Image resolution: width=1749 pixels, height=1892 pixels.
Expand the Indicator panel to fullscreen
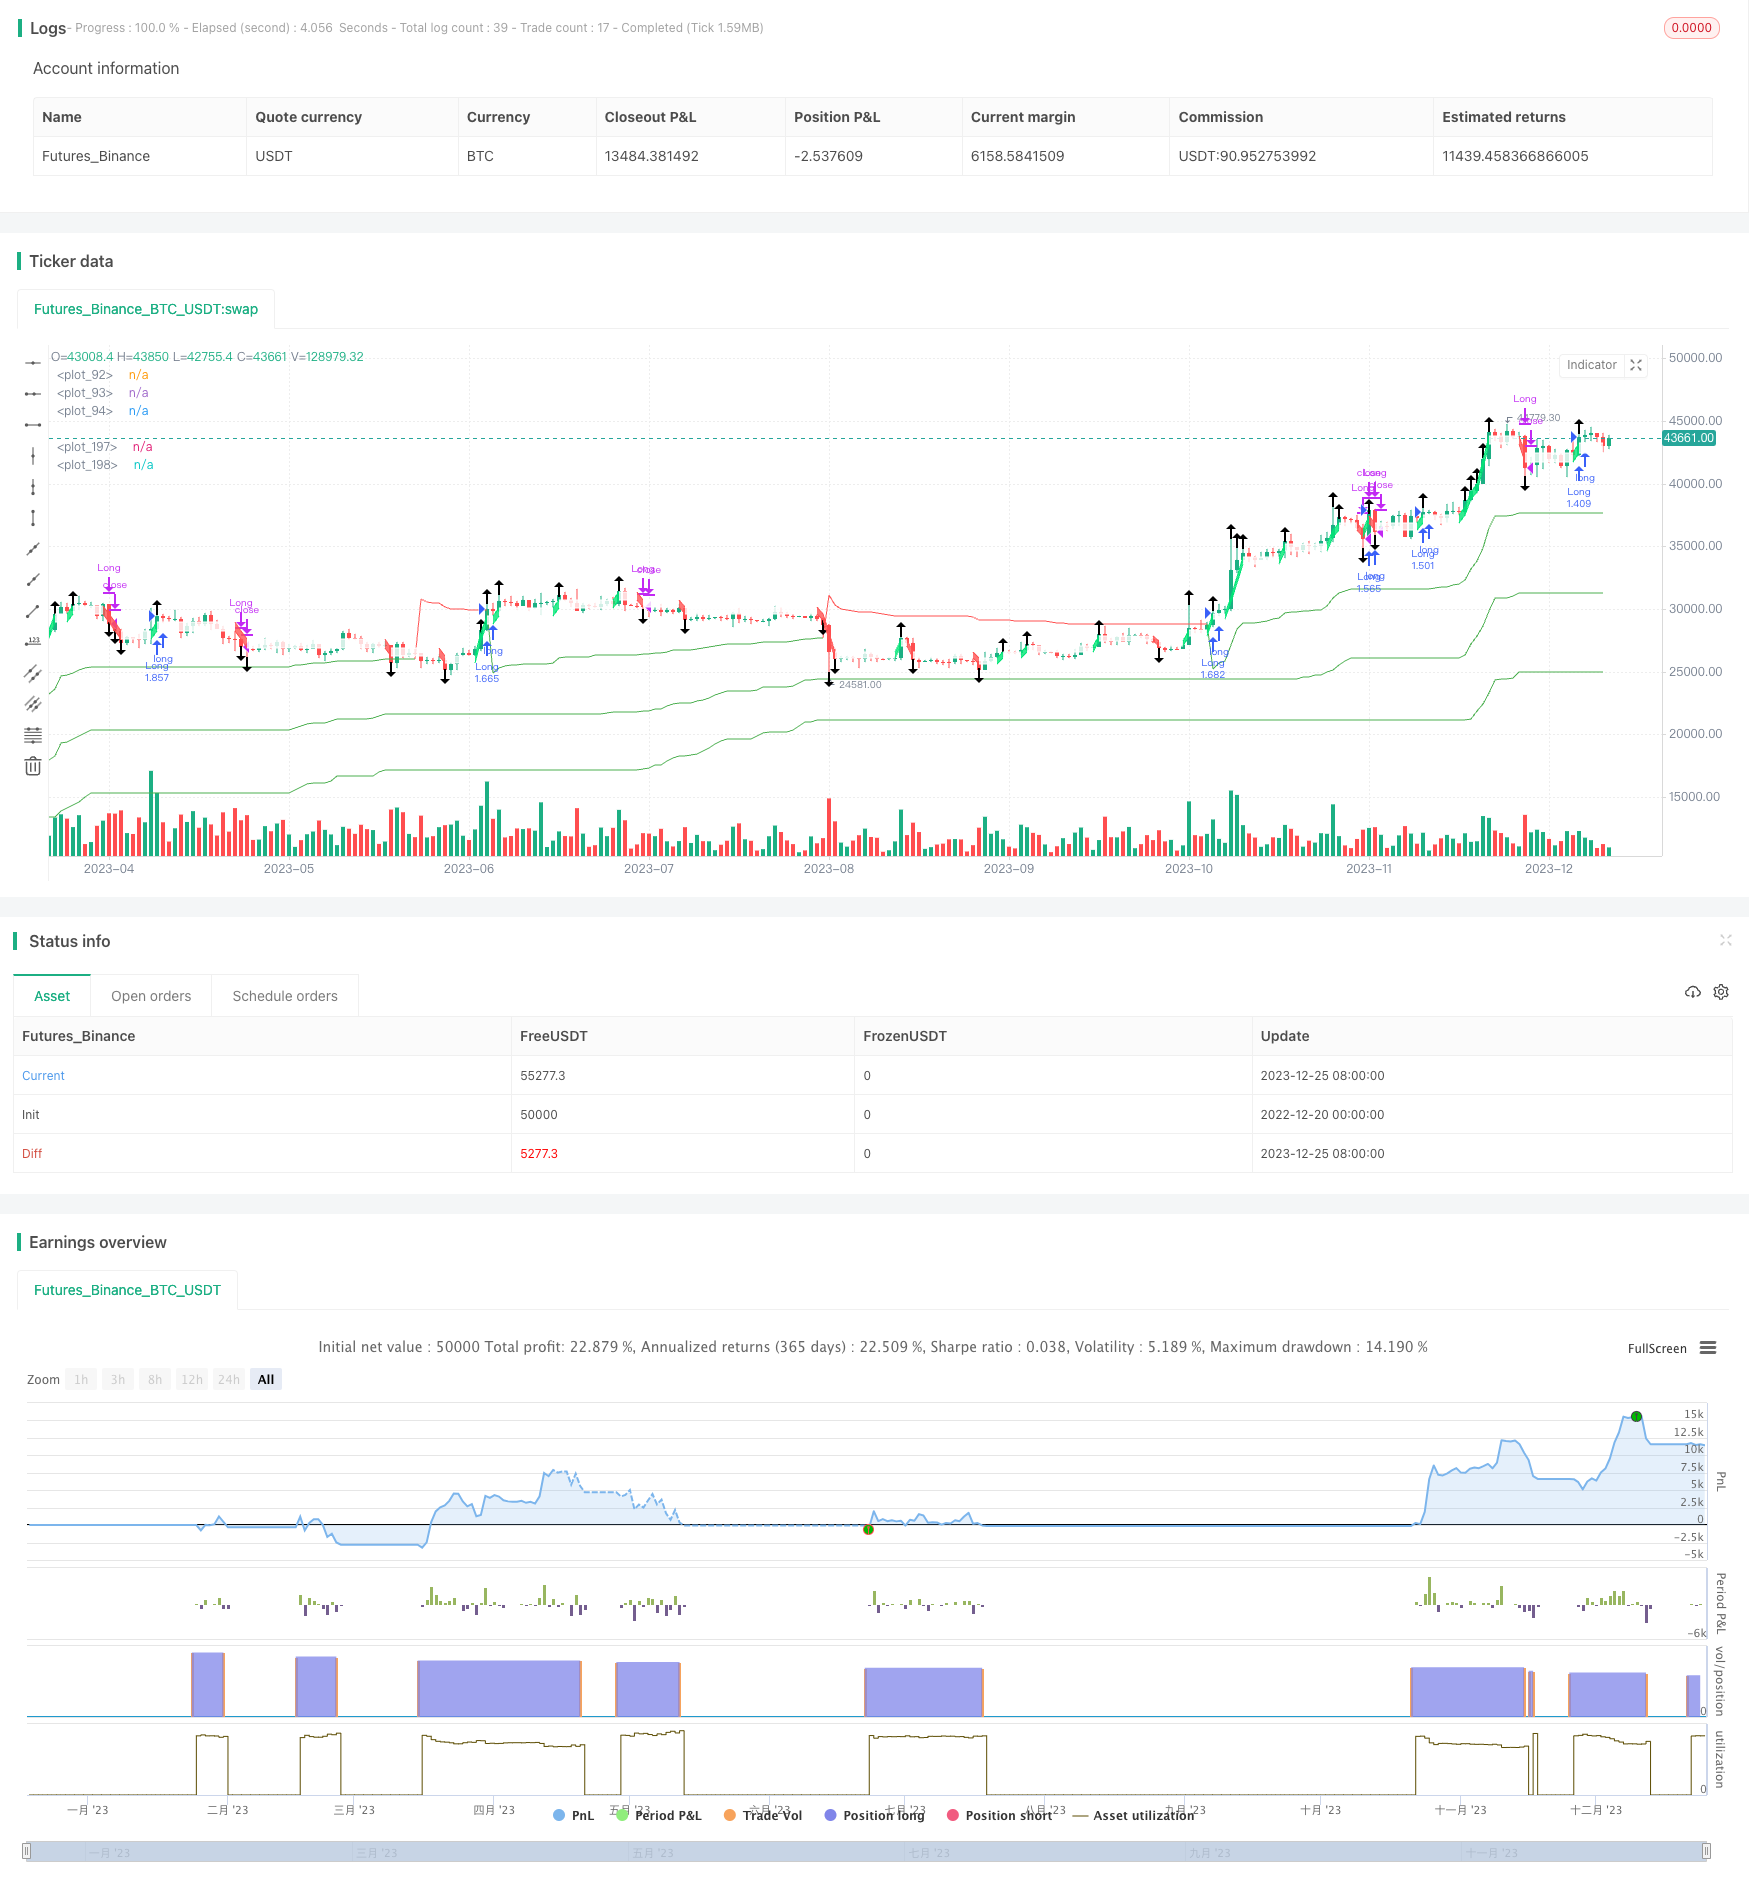tap(1636, 365)
